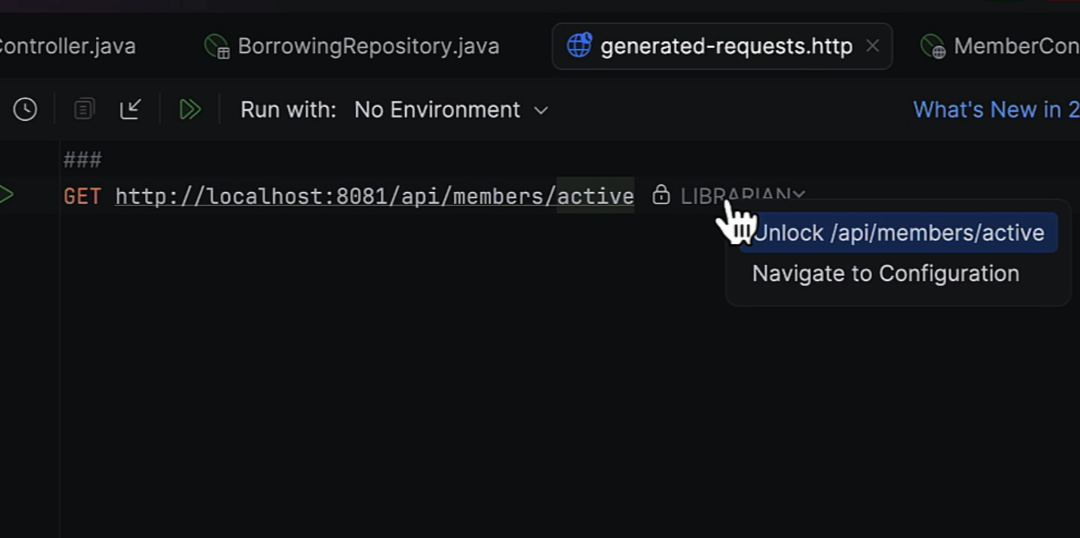Screen dimensions: 1080x538
Task: Select Navigate to Configuration menu entry
Action: [886, 273]
